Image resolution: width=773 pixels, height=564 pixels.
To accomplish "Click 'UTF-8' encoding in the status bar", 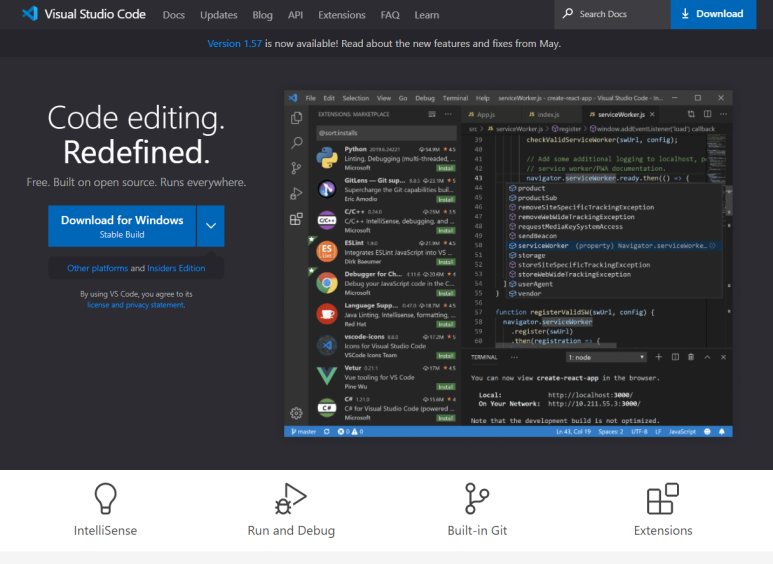I will coord(639,431).
